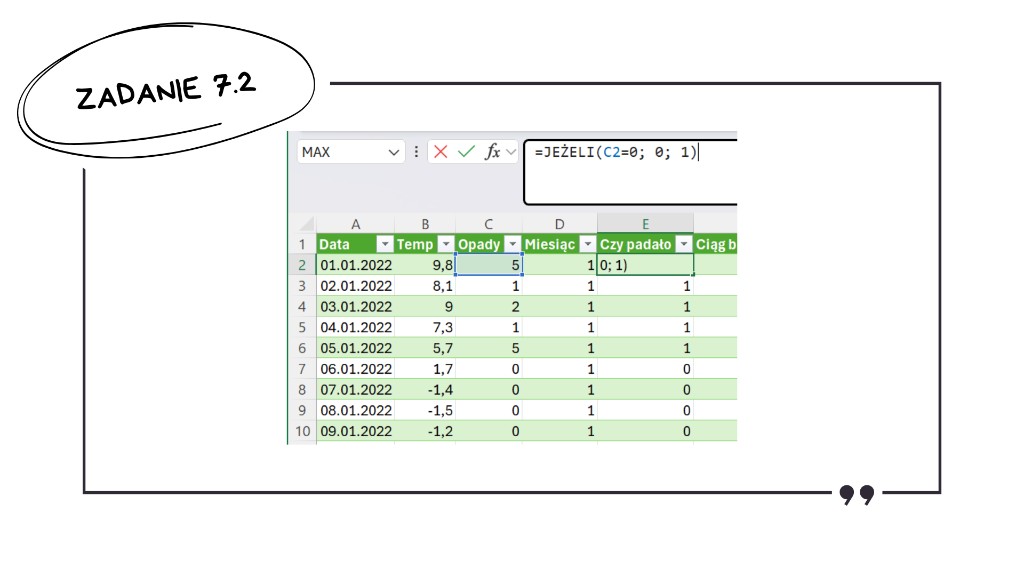Expand the formula bar chevron
The width and height of the screenshot is (1024, 576).
[x=511, y=152]
